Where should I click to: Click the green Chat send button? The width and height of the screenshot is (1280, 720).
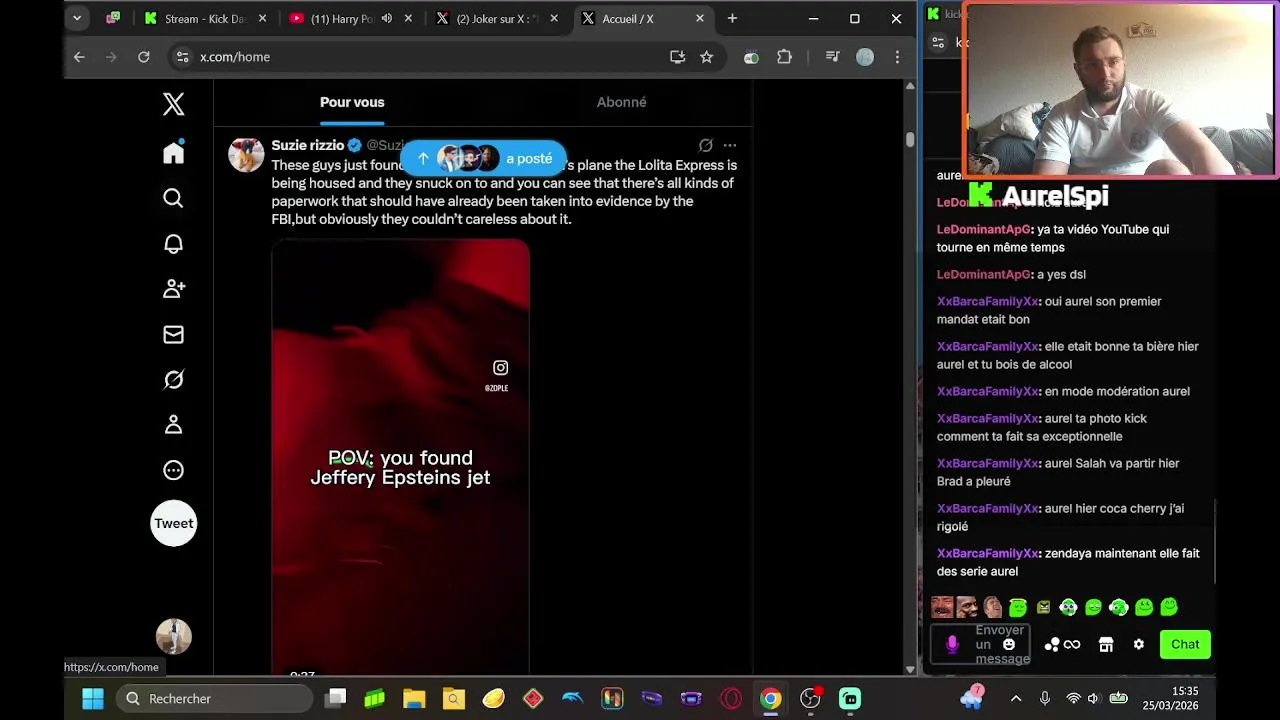point(1185,645)
